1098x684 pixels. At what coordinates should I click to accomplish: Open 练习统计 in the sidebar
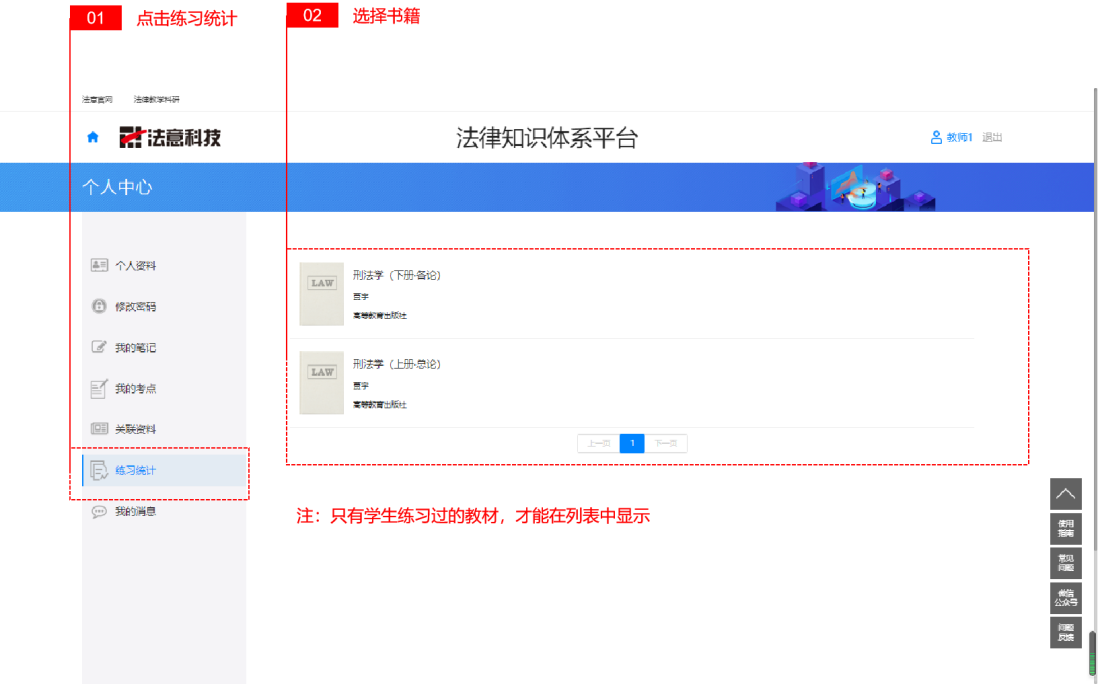(x=135, y=470)
